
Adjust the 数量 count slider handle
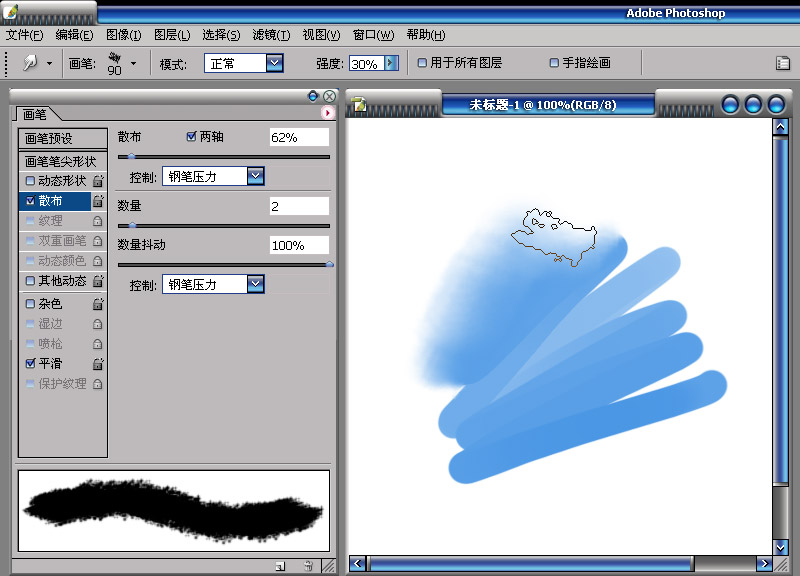pos(132,226)
